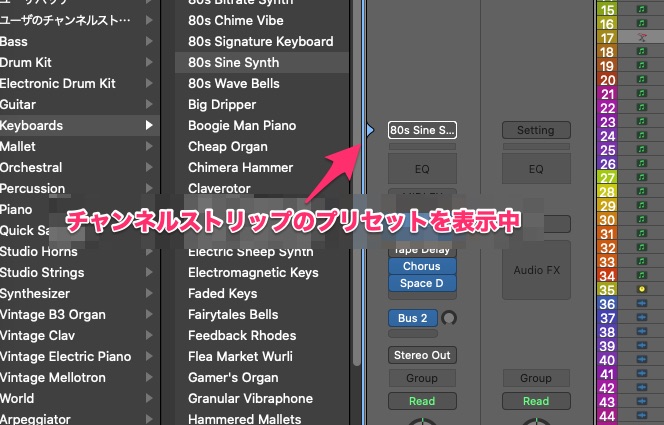Click the blue audio icon on track 44

click(642, 415)
